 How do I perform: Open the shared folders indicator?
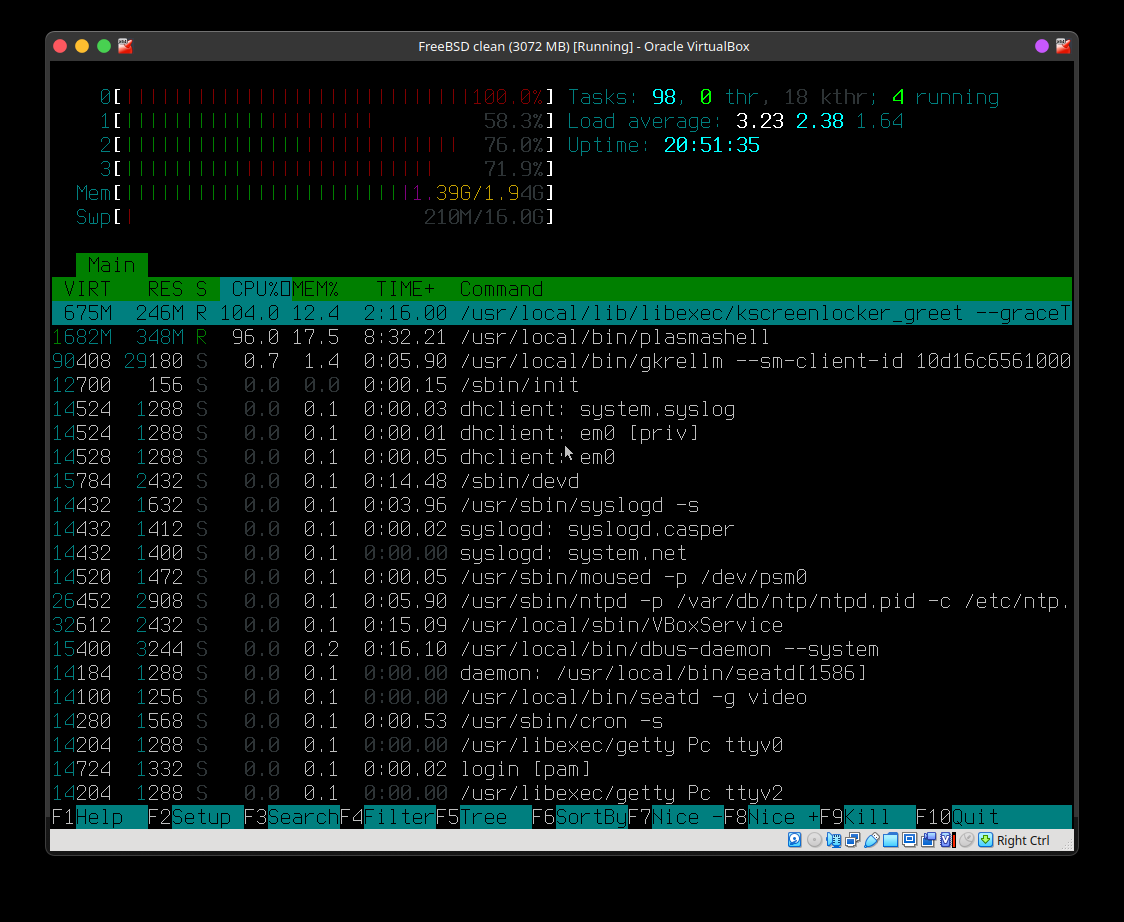(x=890, y=840)
